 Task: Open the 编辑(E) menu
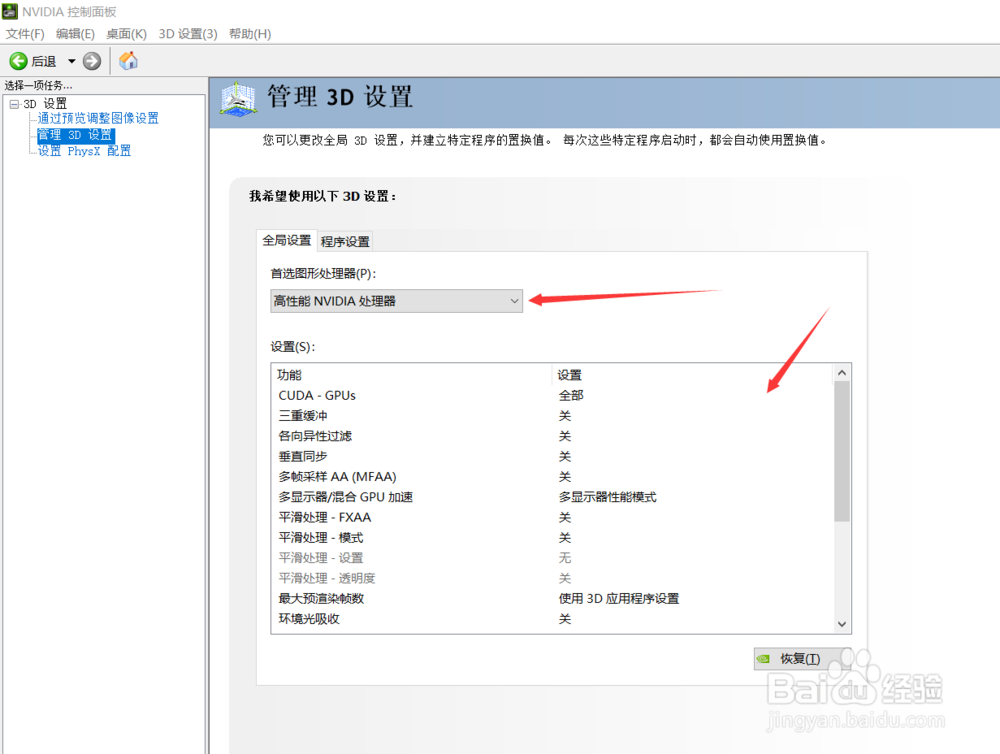coord(75,34)
